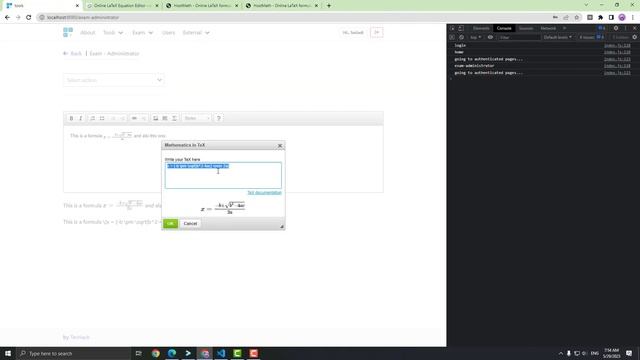Open the Users page in navigation
640x360 pixels.
pyautogui.click(x=168, y=33)
